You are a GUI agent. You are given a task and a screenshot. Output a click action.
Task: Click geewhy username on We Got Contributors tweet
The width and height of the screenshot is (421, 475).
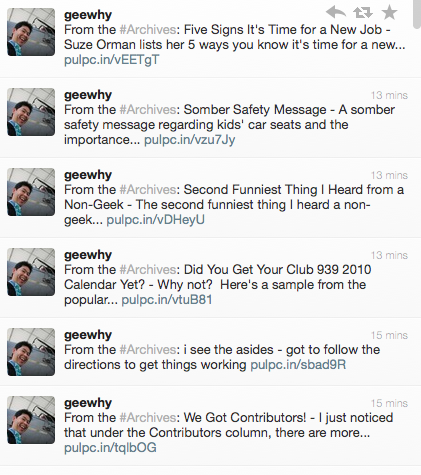(x=88, y=403)
